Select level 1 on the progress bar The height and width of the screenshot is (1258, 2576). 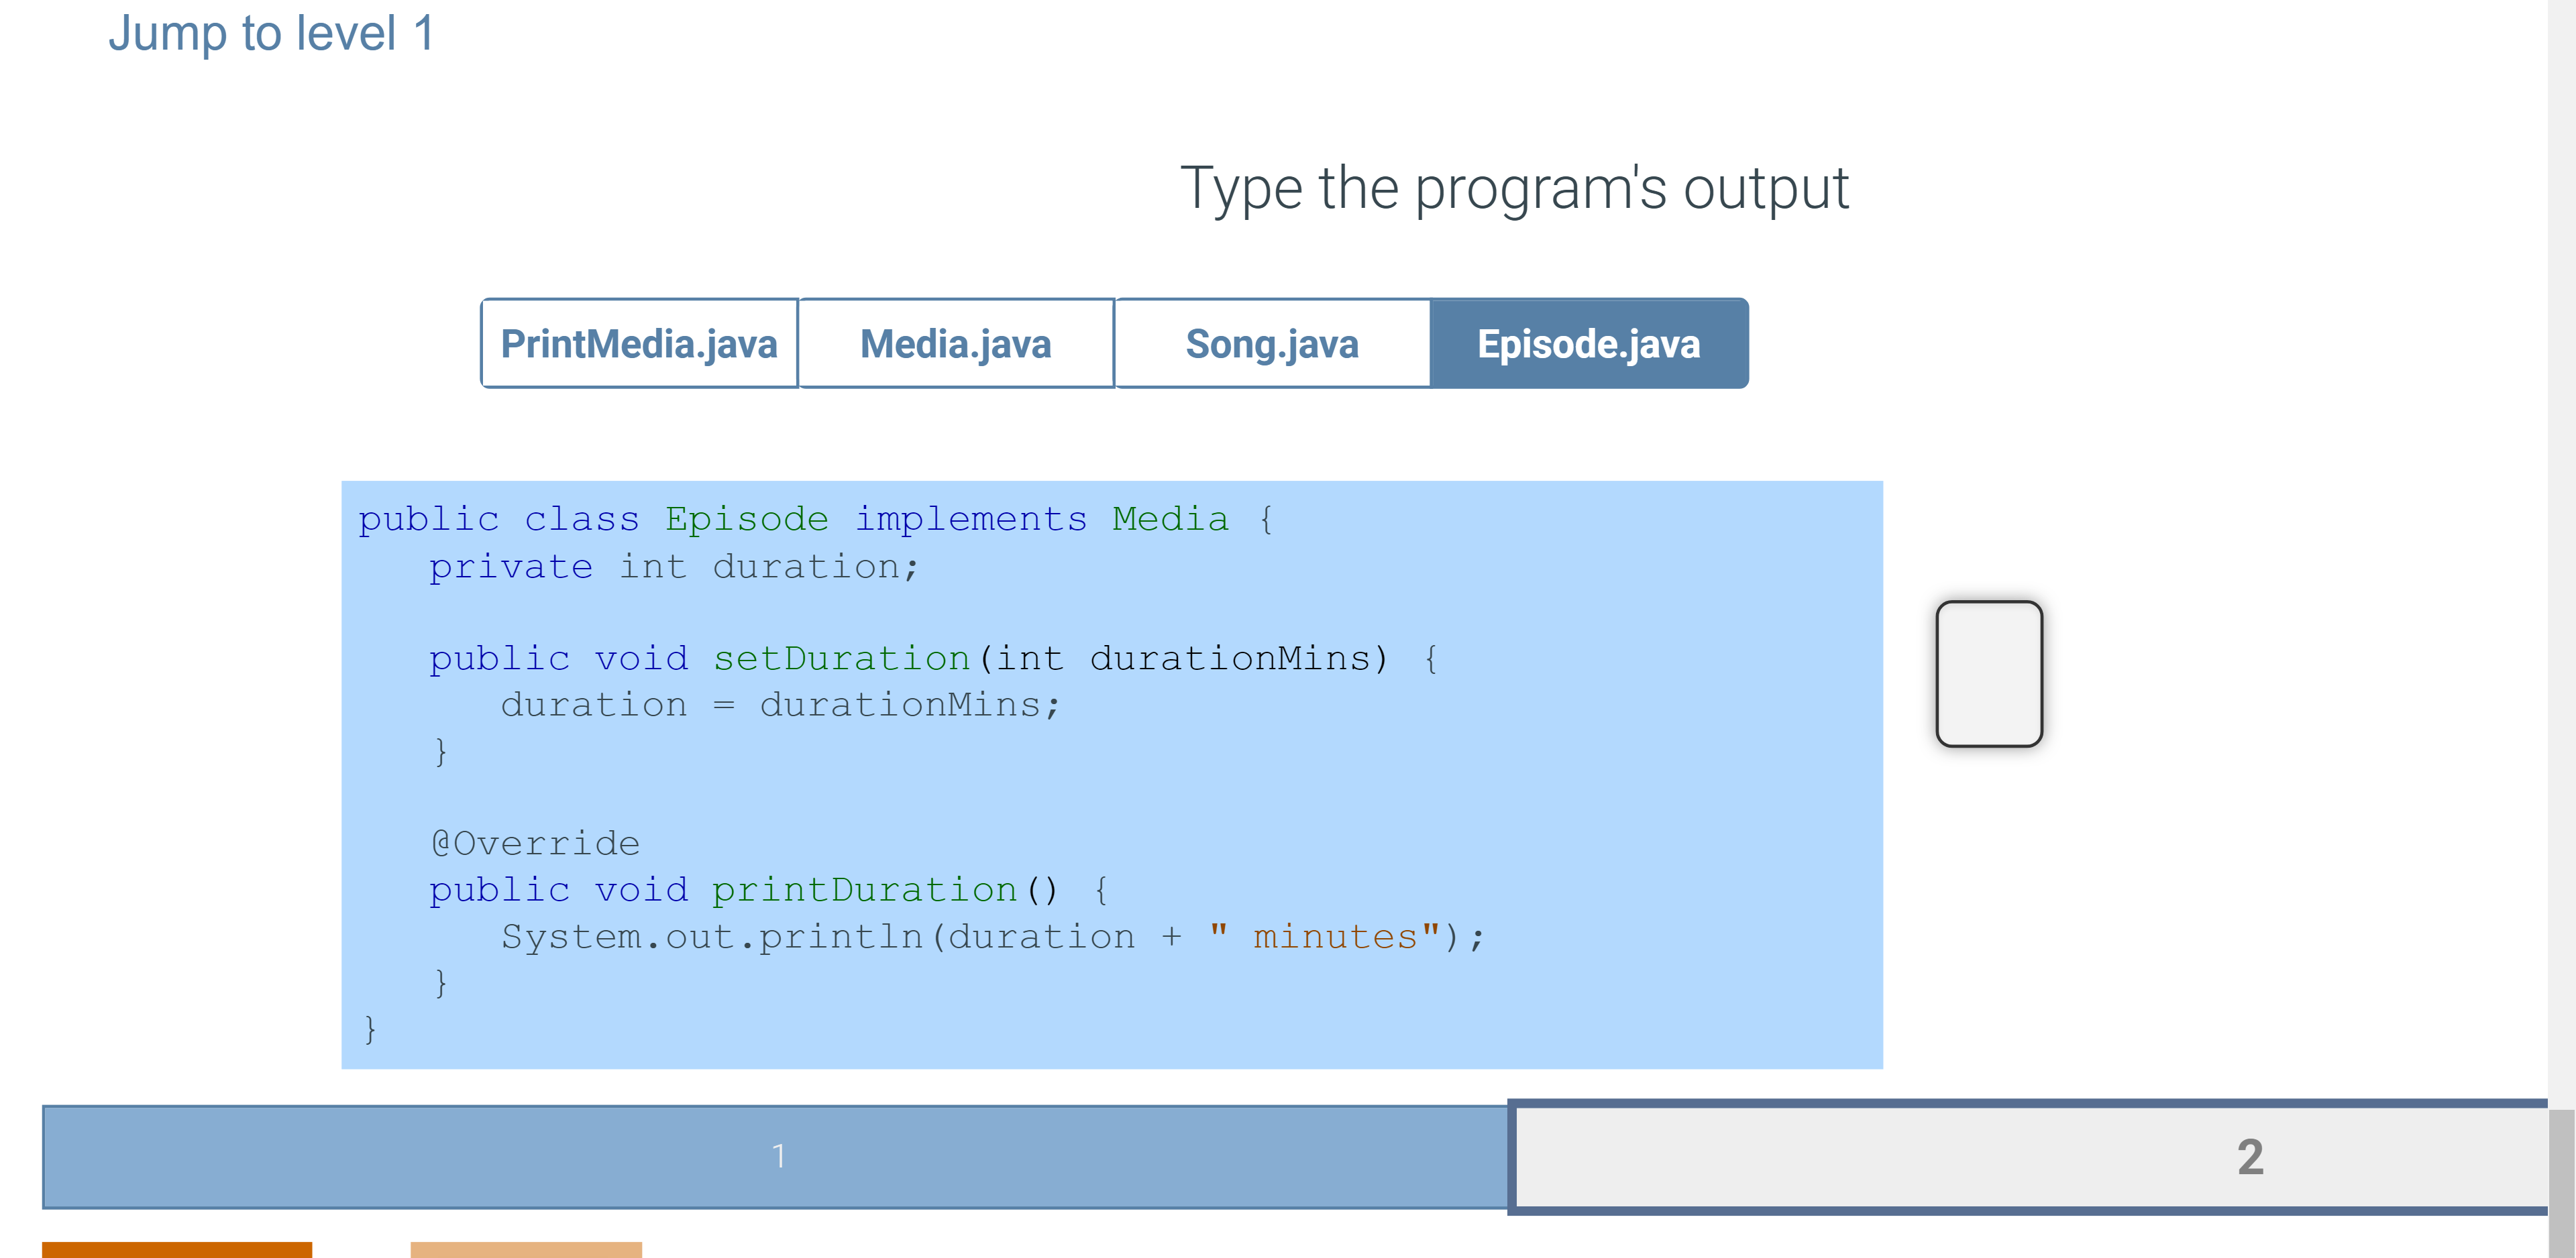click(x=778, y=1156)
